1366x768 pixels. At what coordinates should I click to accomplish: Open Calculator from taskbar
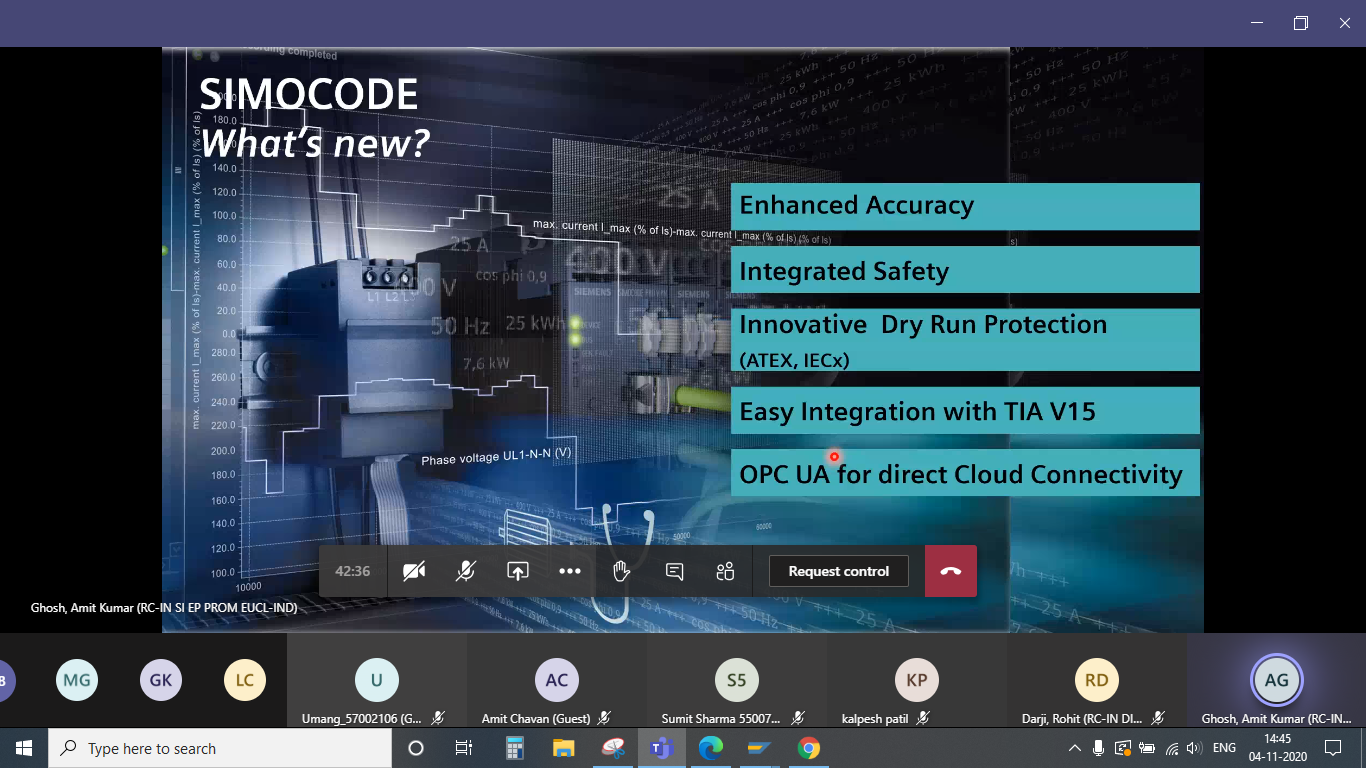tap(515, 748)
